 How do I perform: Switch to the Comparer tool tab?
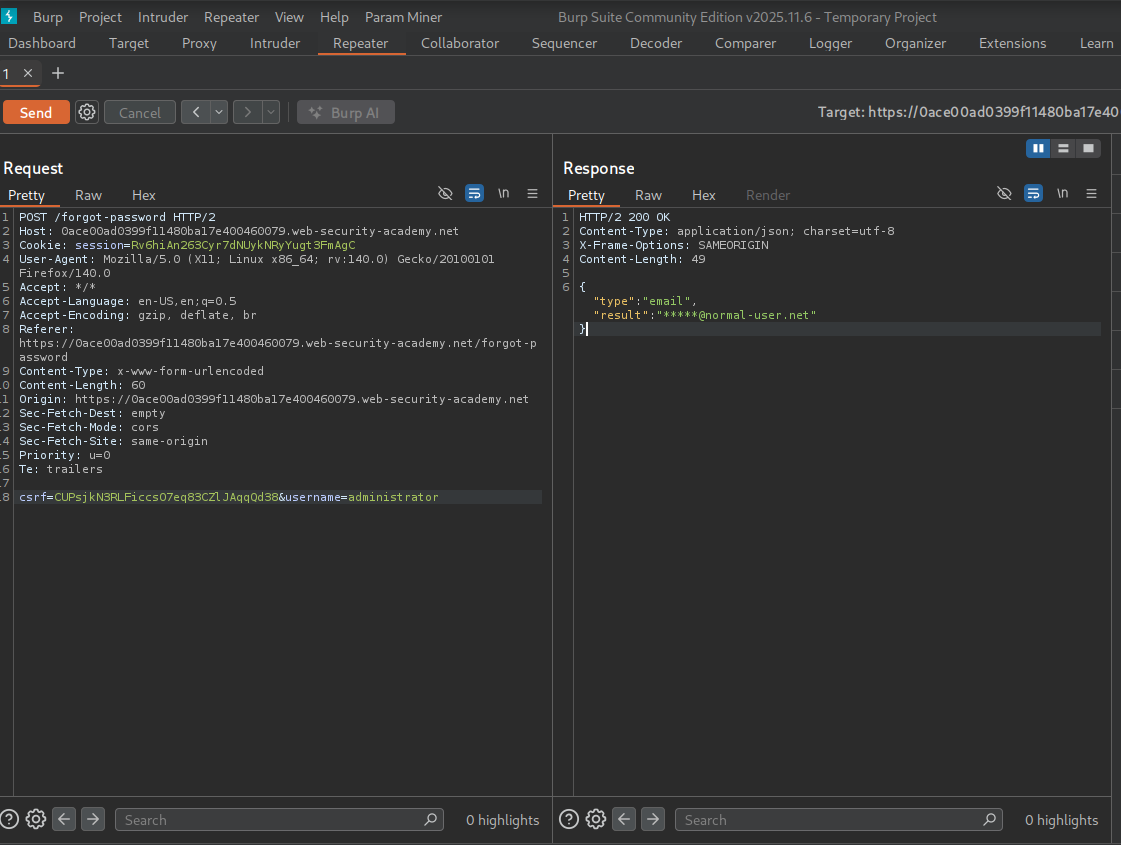click(x=745, y=43)
